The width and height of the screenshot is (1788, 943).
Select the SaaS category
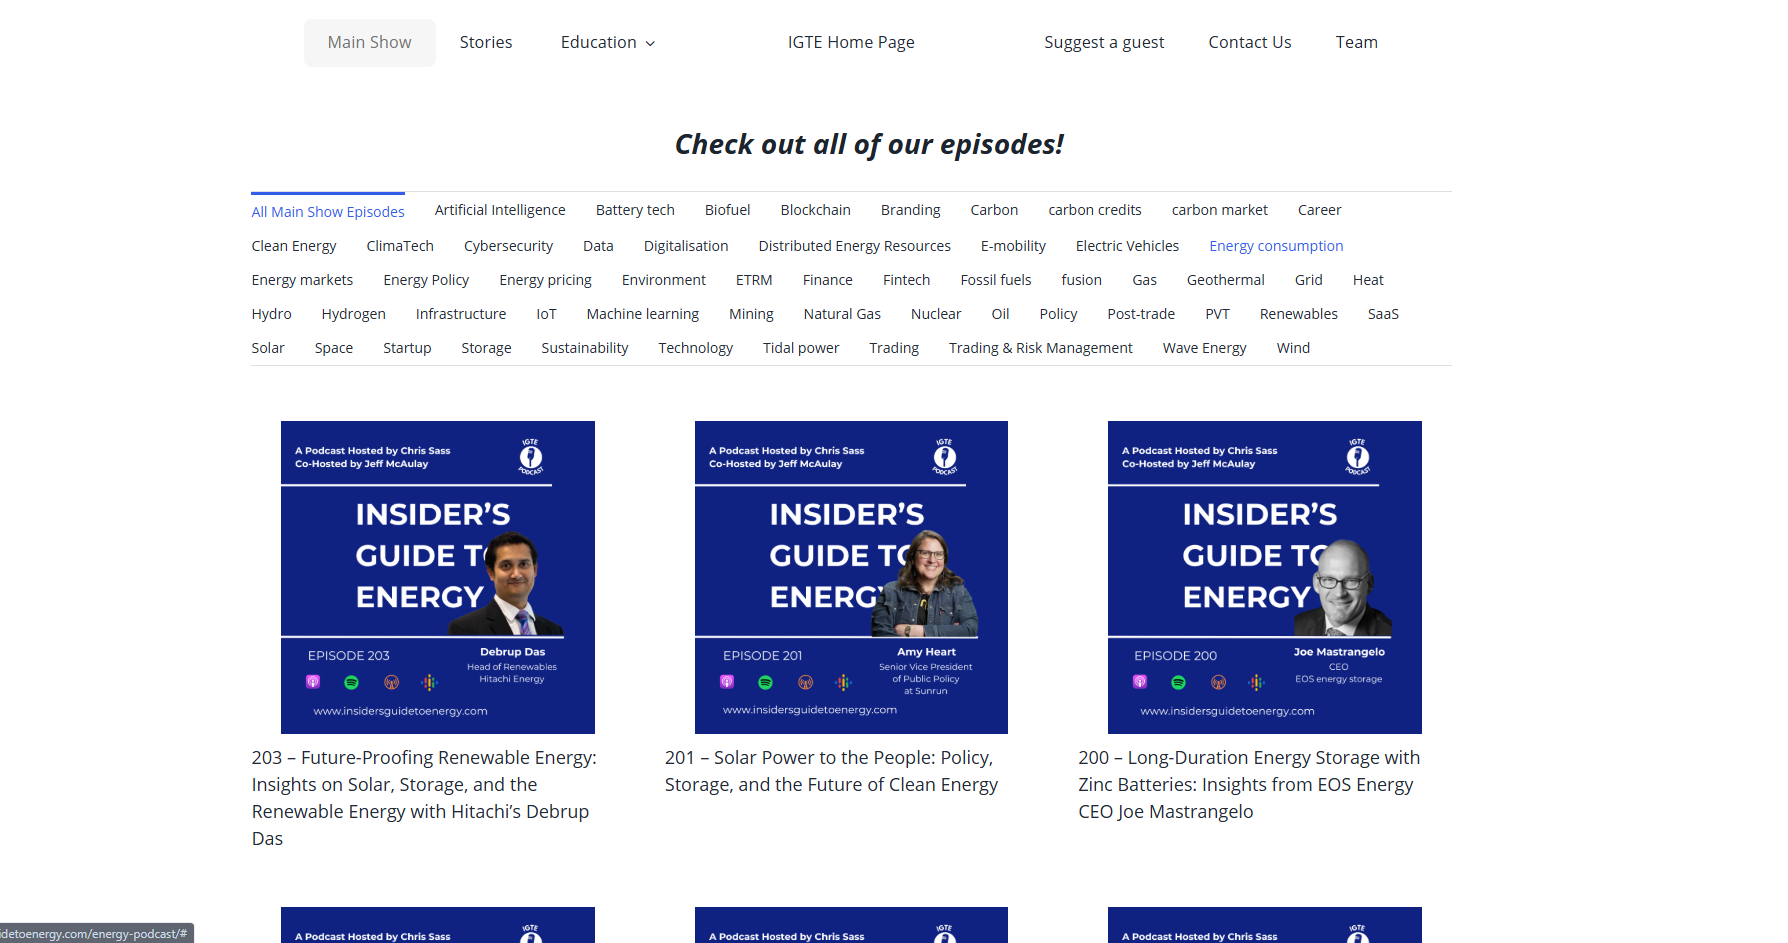pos(1383,314)
